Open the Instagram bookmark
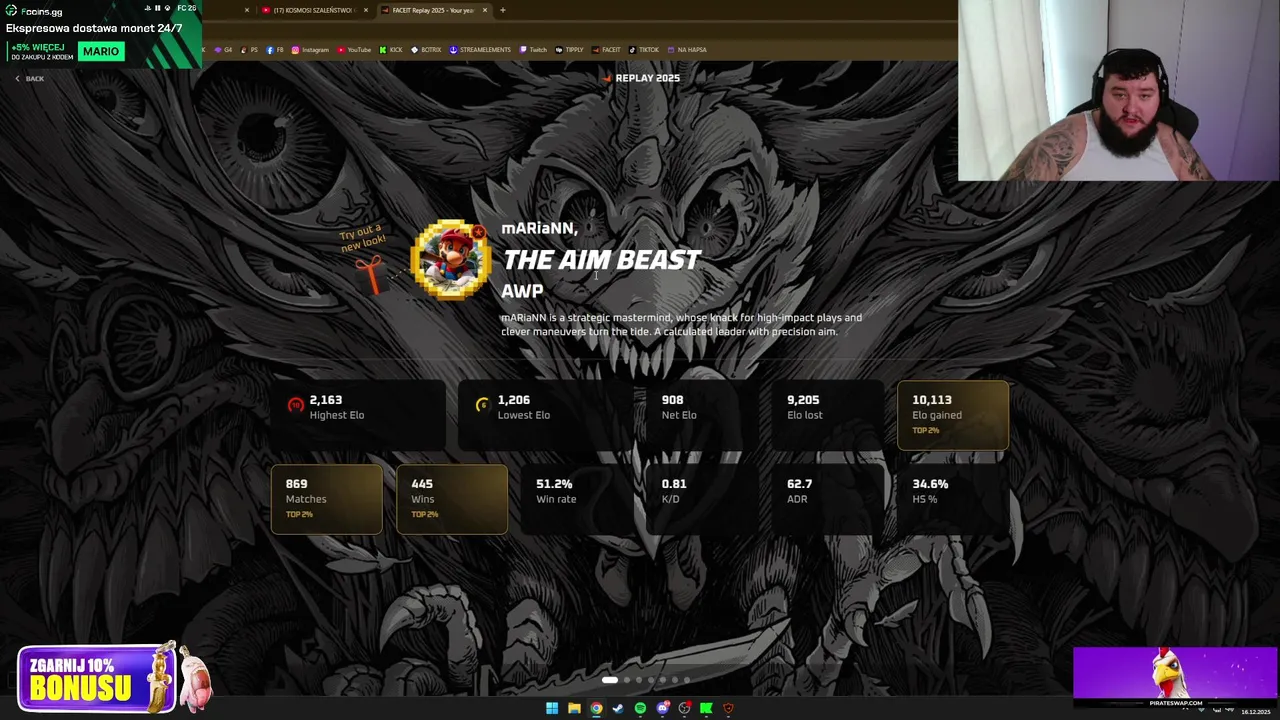1280x720 pixels. coord(310,50)
